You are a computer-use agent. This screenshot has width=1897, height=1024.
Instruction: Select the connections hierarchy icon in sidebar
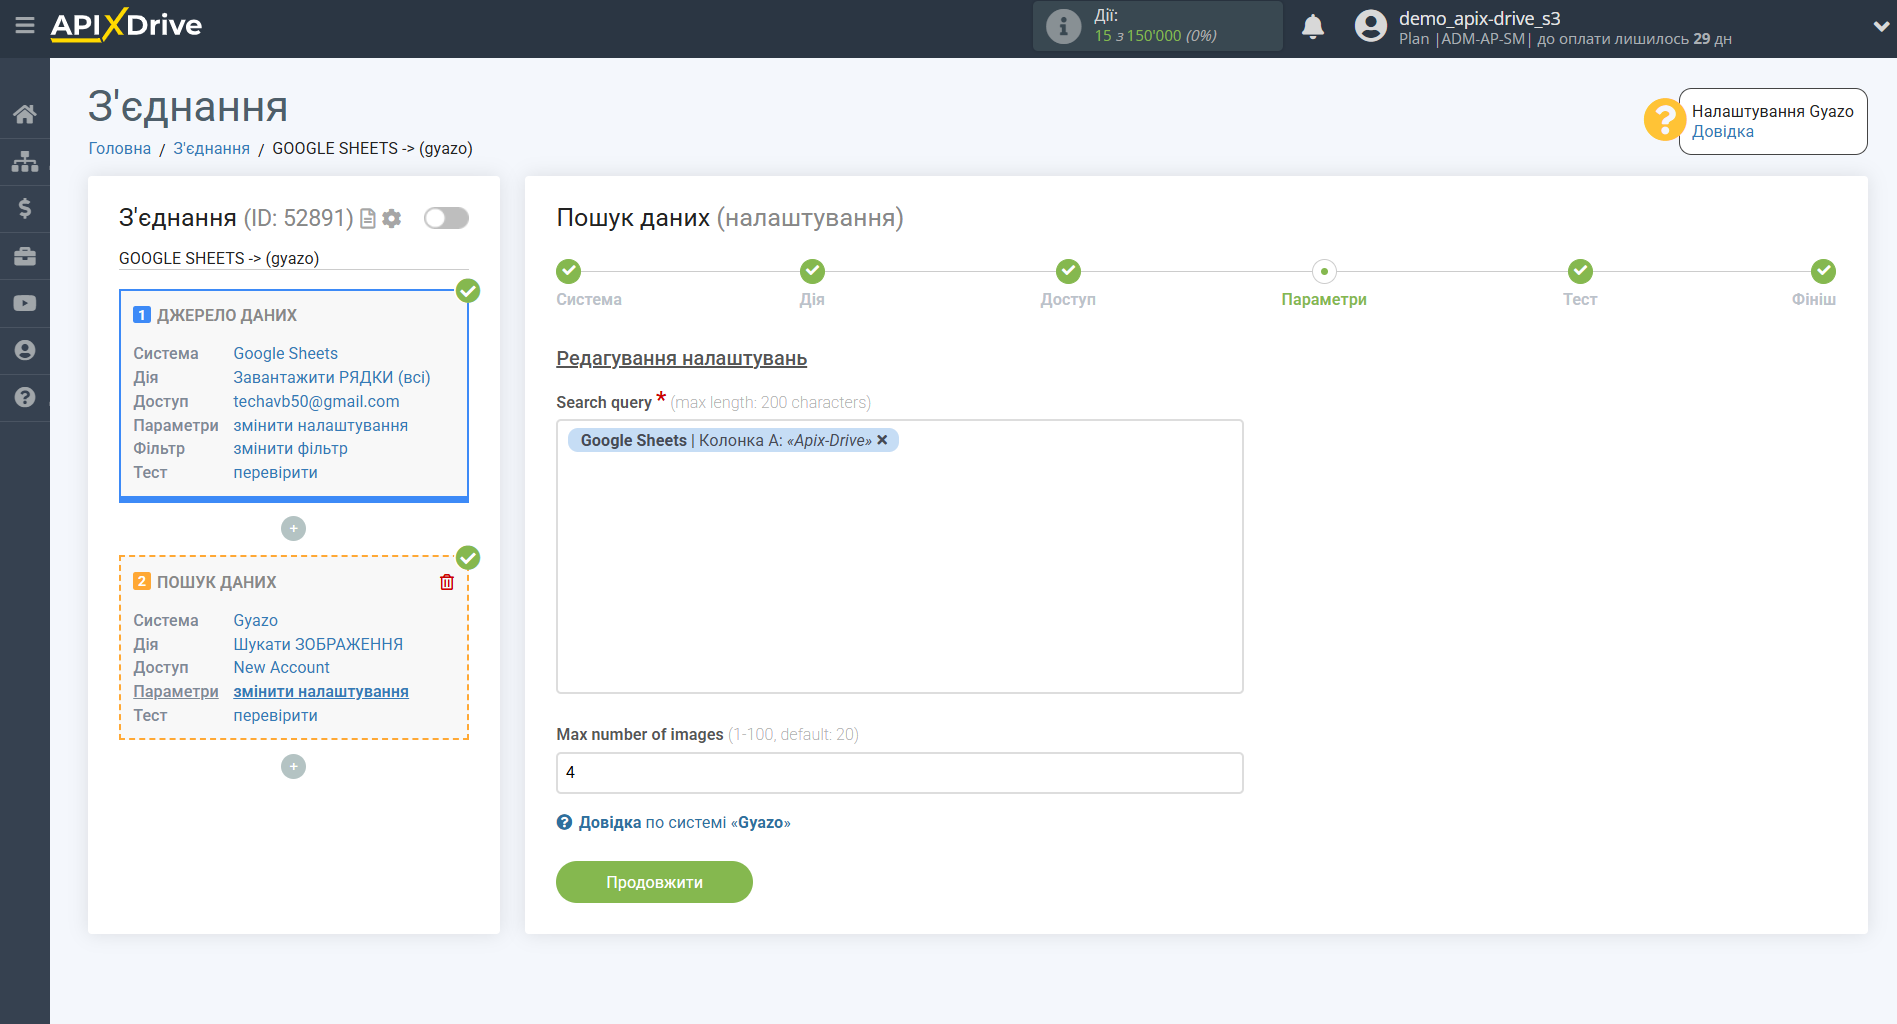(x=25, y=160)
